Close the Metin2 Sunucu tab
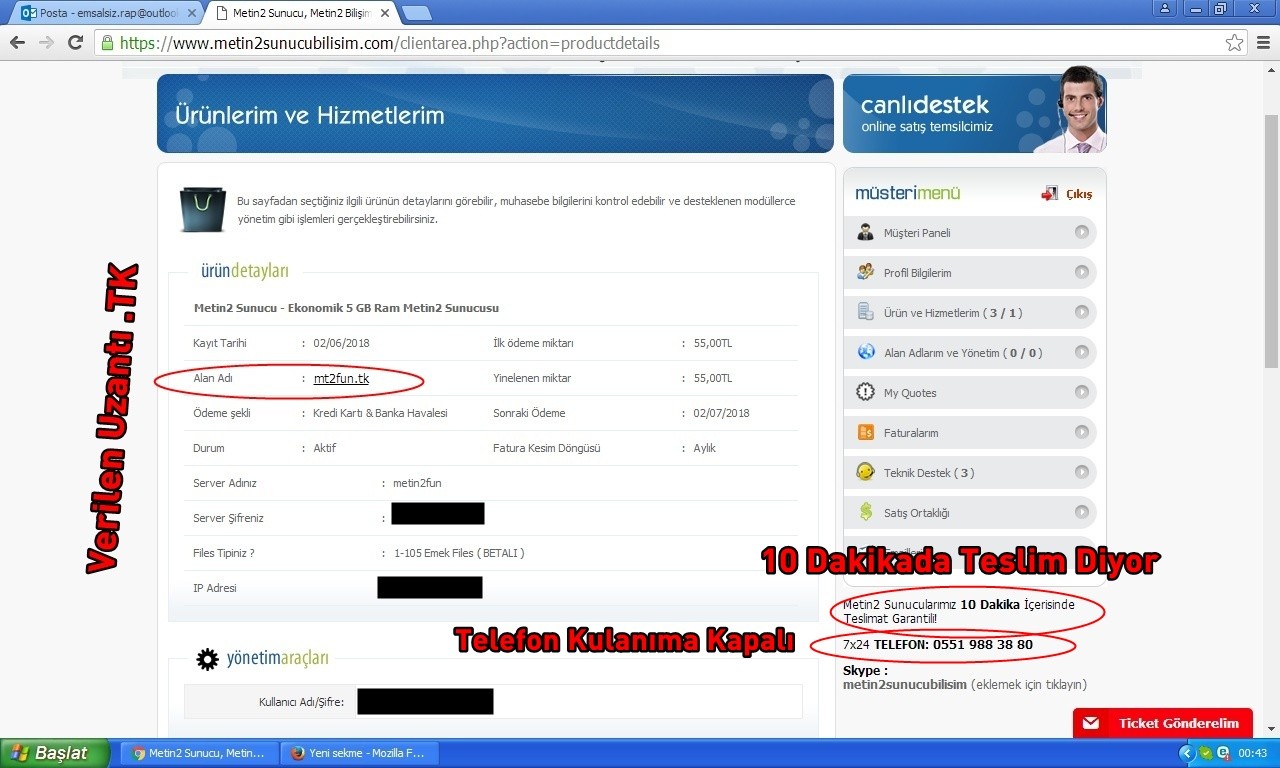1280x768 pixels. point(384,13)
